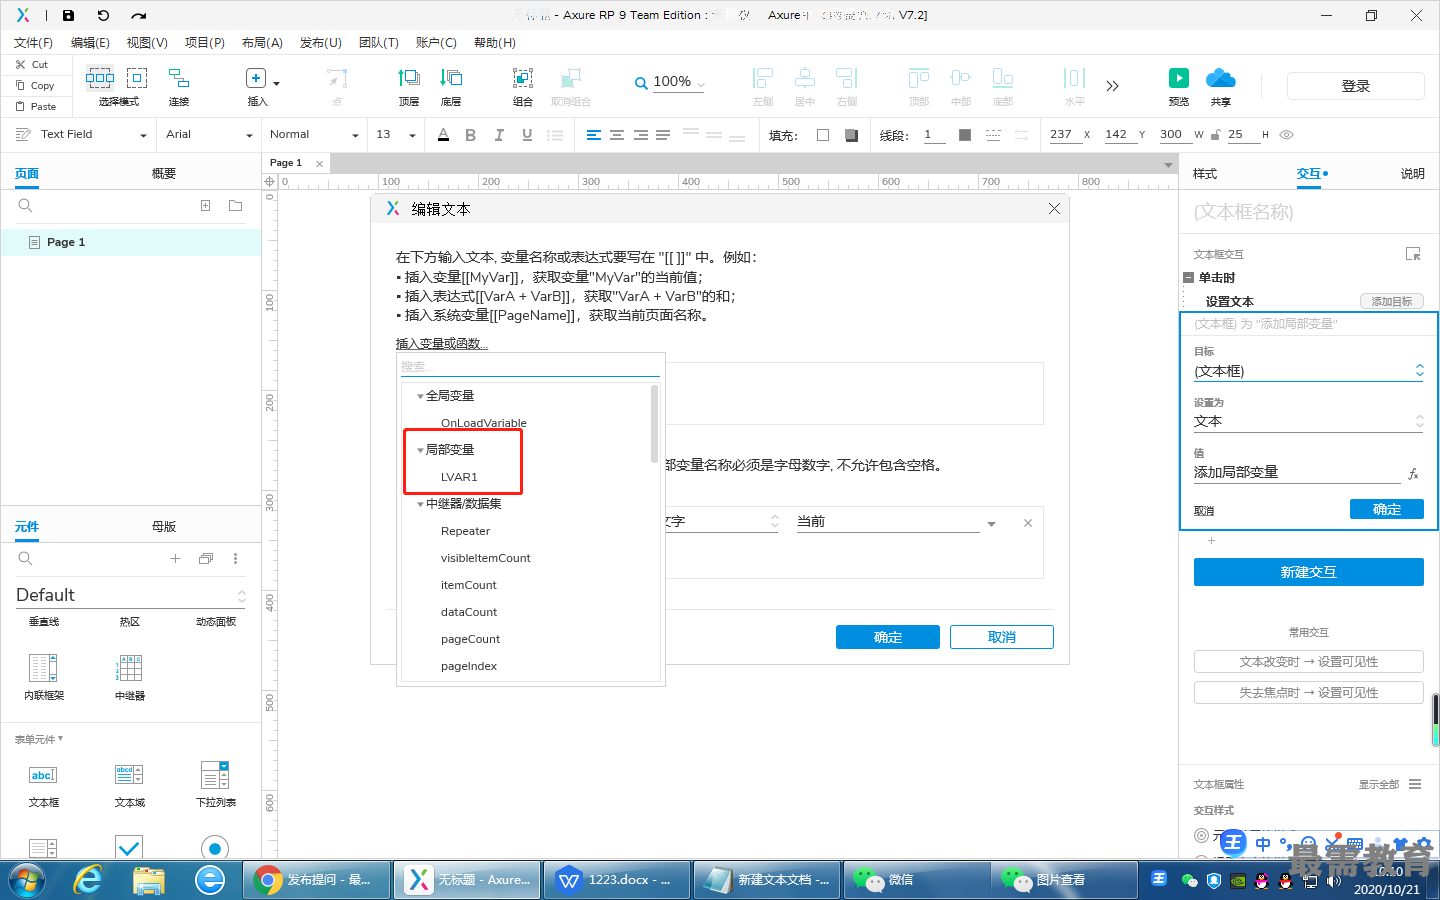Toggle the widget visibility eye icon

(x=1287, y=135)
